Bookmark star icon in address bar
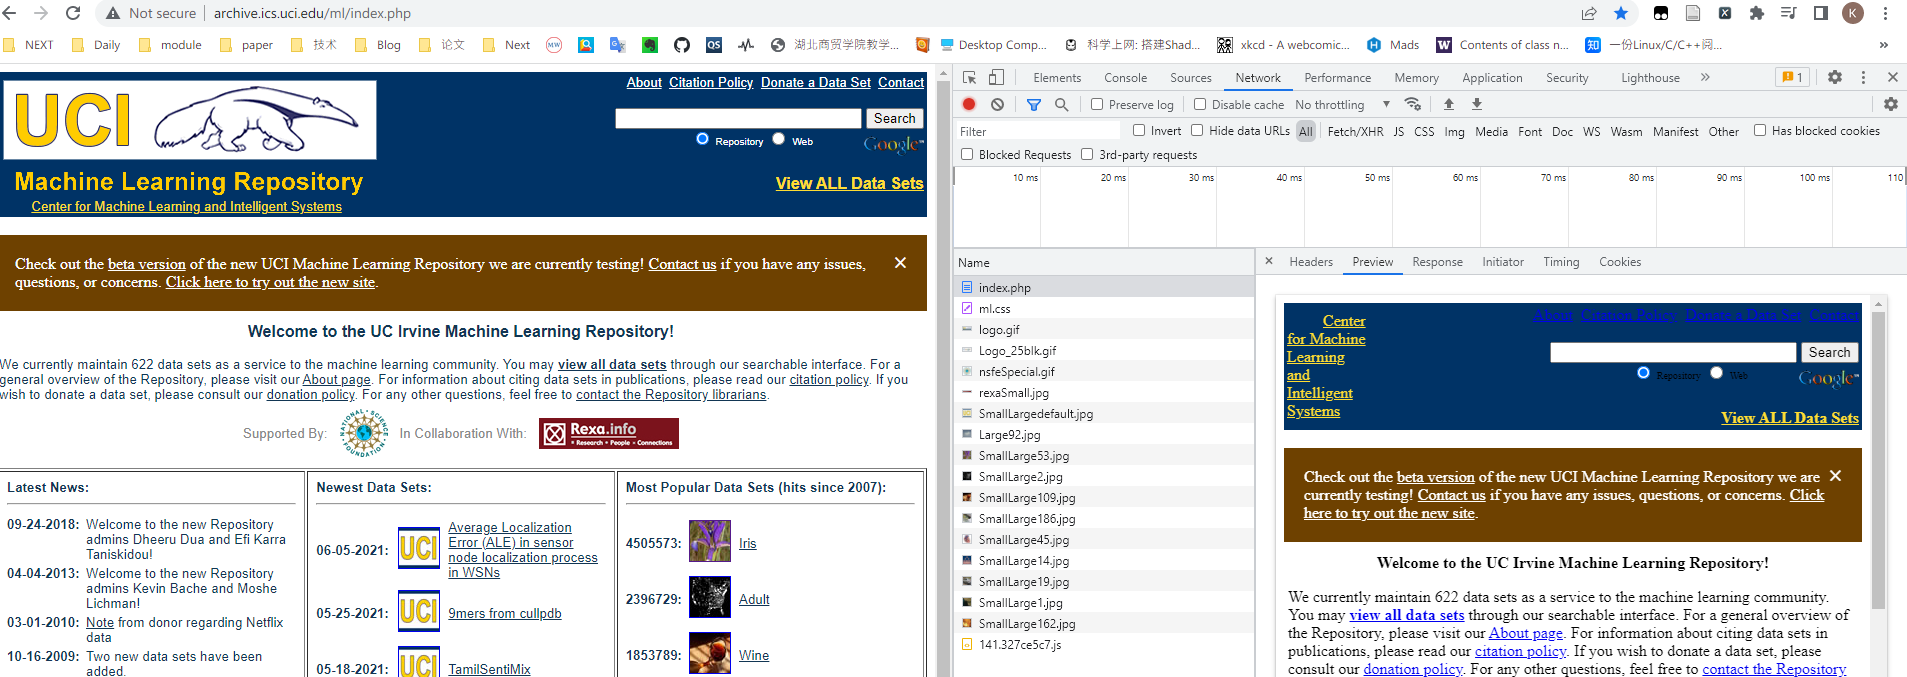 click(x=1621, y=13)
